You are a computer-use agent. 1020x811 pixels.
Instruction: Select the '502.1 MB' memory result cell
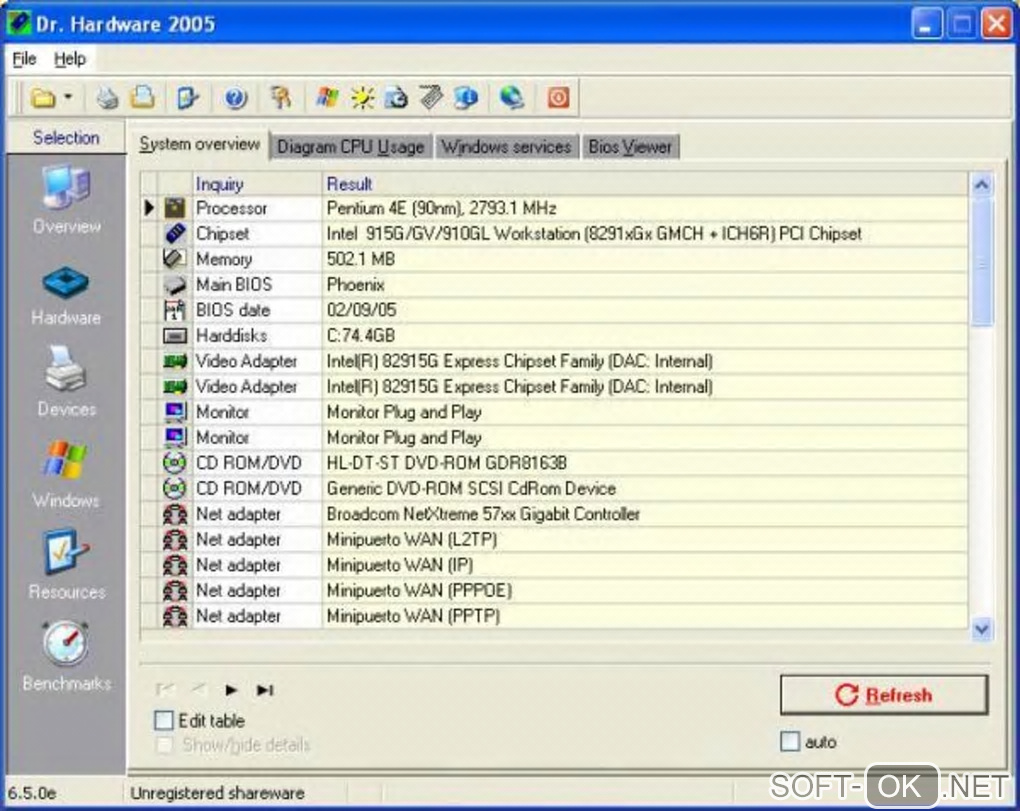pos(645,259)
